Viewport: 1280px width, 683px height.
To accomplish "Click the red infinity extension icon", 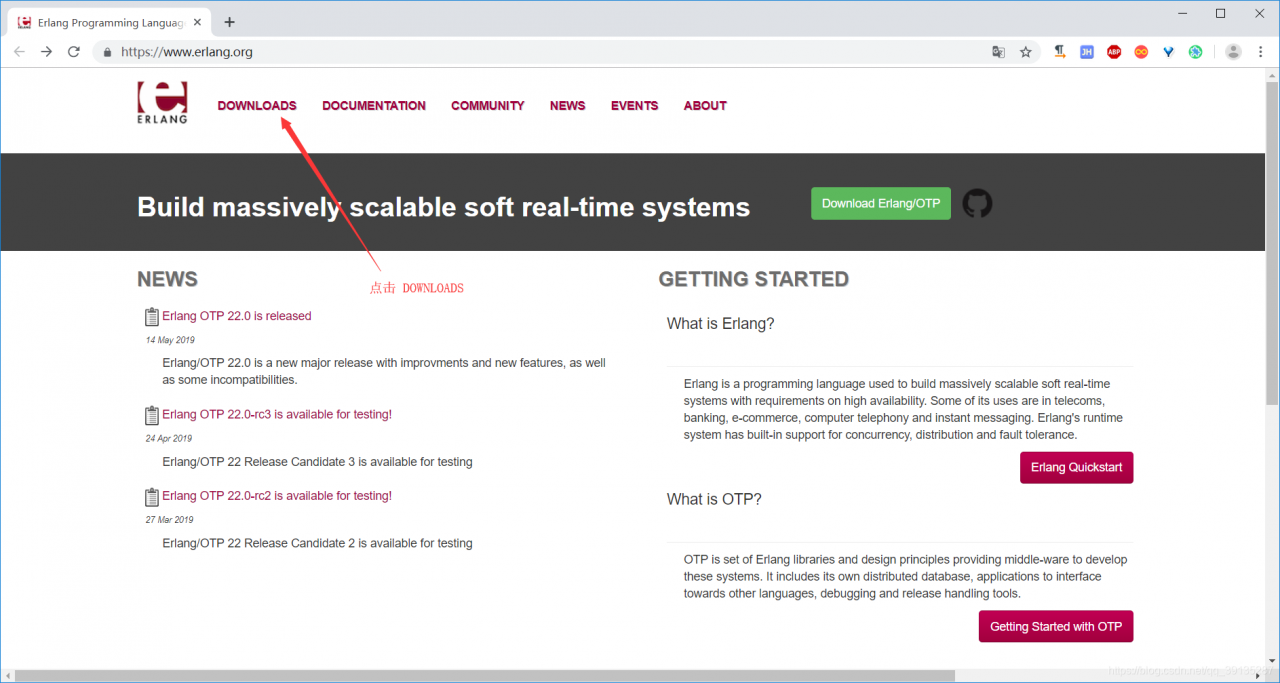I will click(x=1141, y=52).
